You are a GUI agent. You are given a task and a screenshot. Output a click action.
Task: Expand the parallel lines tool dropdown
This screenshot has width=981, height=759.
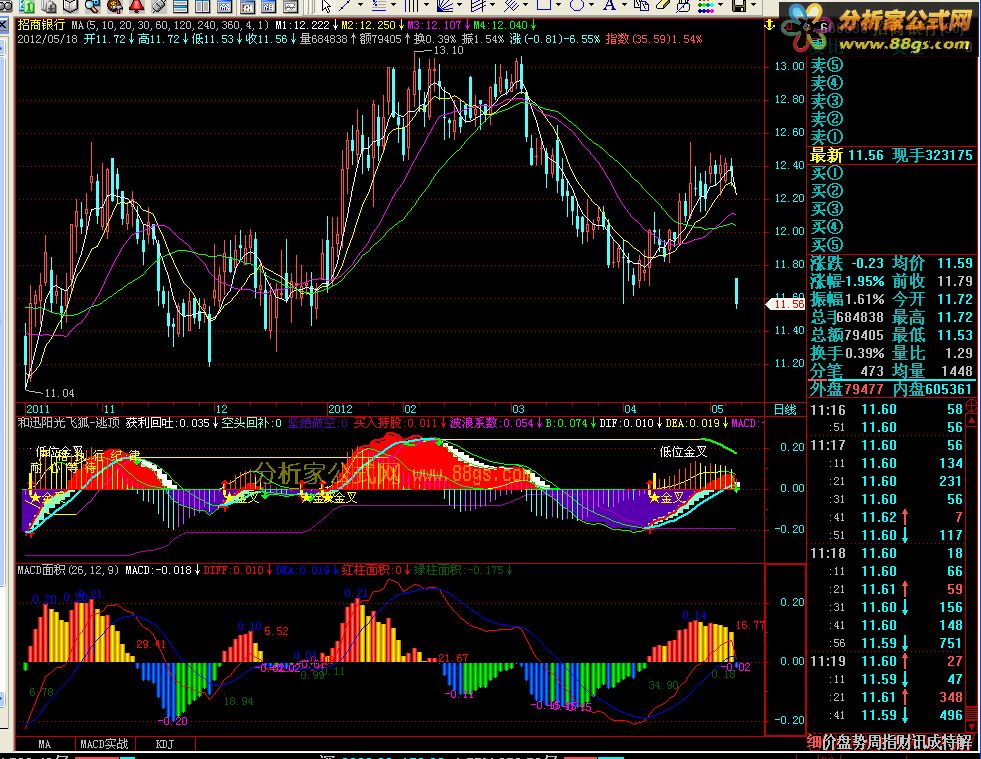pos(492,5)
